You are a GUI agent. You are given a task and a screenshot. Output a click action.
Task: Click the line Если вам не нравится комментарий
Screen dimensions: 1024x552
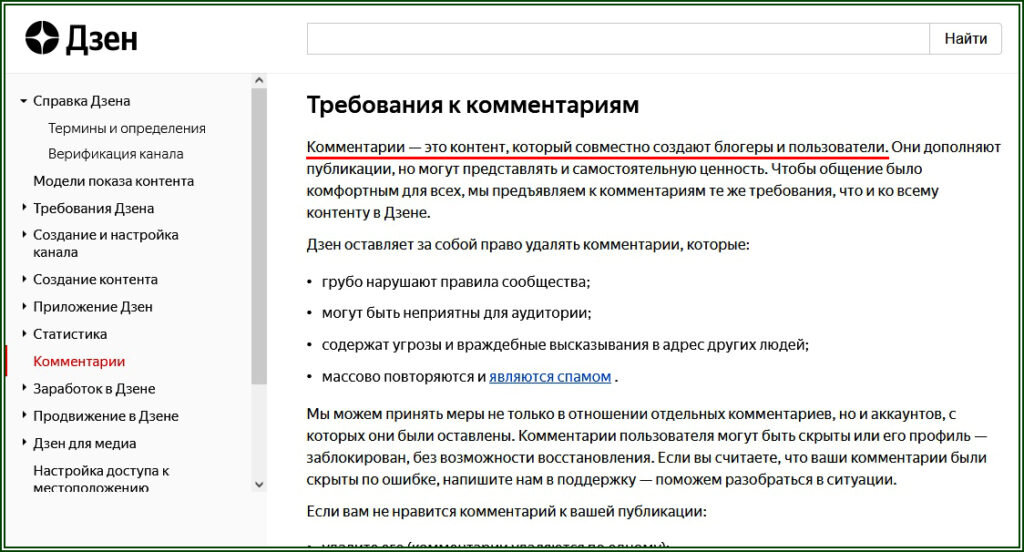coord(507,511)
